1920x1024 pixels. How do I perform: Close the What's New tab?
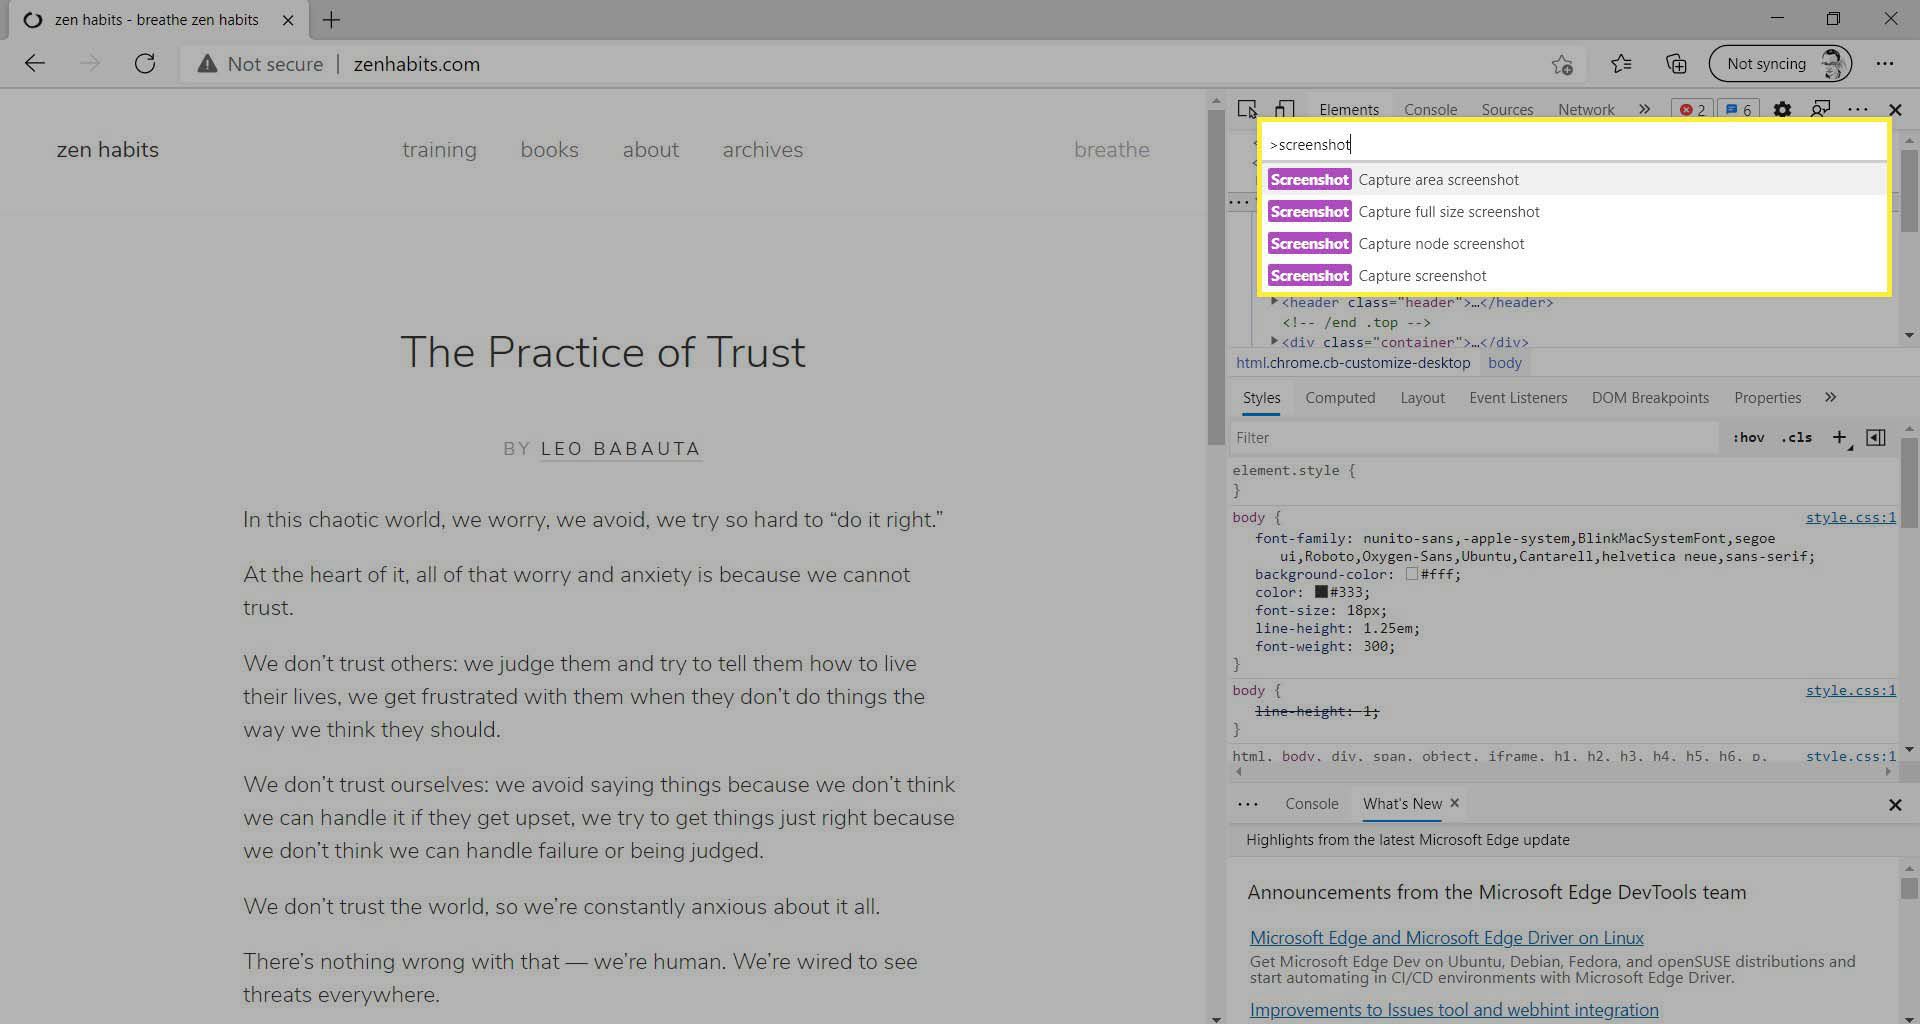pos(1454,803)
